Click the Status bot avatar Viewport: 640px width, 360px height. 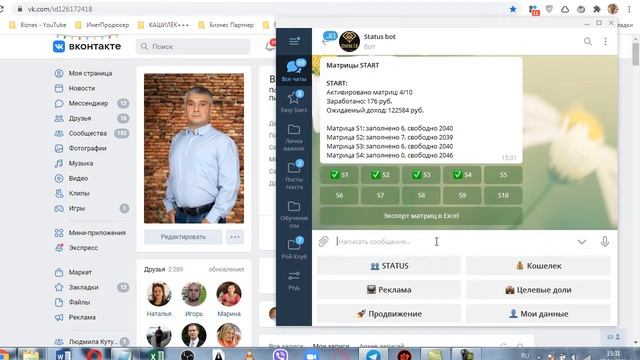click(x=349, y=41)
